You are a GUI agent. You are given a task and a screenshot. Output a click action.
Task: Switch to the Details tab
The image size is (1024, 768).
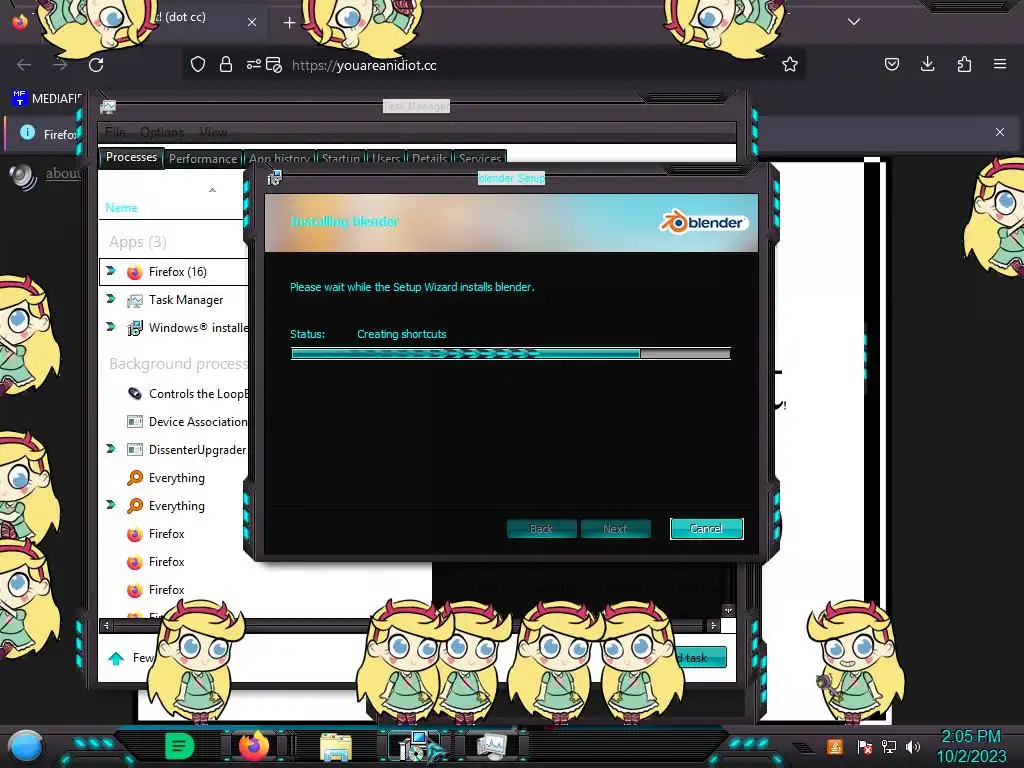[x=430, y=159]
